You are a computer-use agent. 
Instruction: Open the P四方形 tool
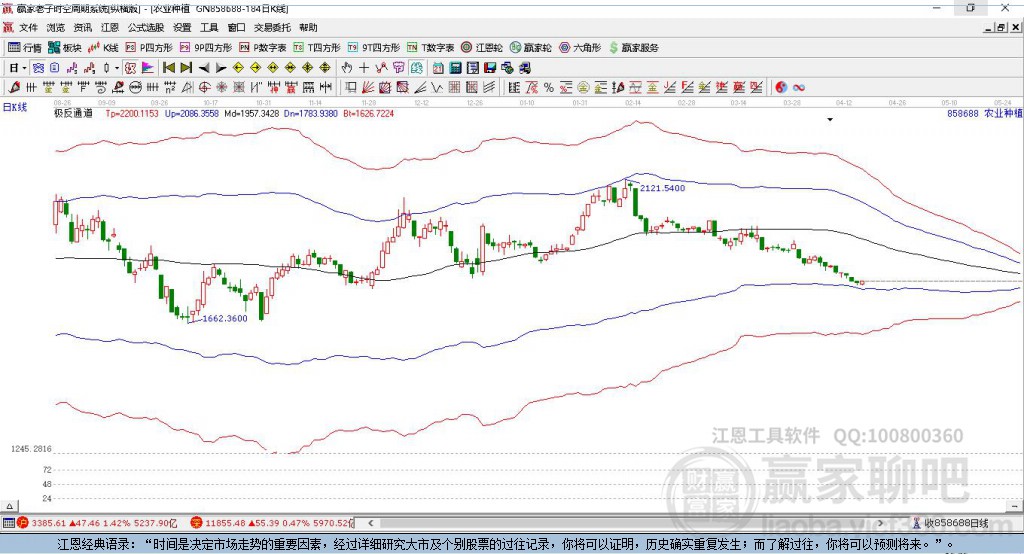point(149,48)
